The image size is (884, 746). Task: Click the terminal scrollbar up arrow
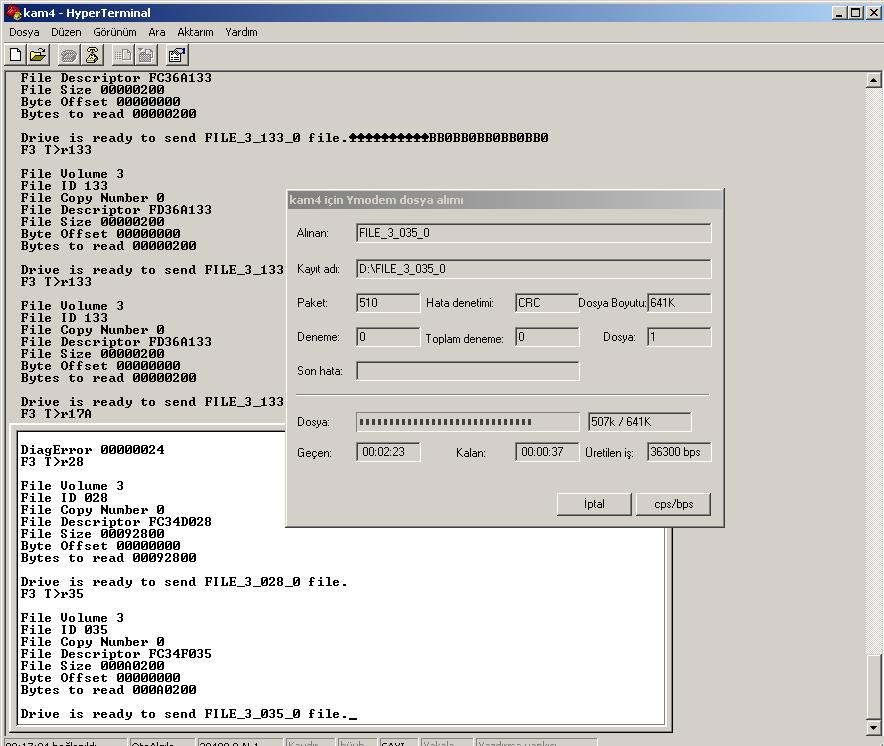[x=873, y=80]
